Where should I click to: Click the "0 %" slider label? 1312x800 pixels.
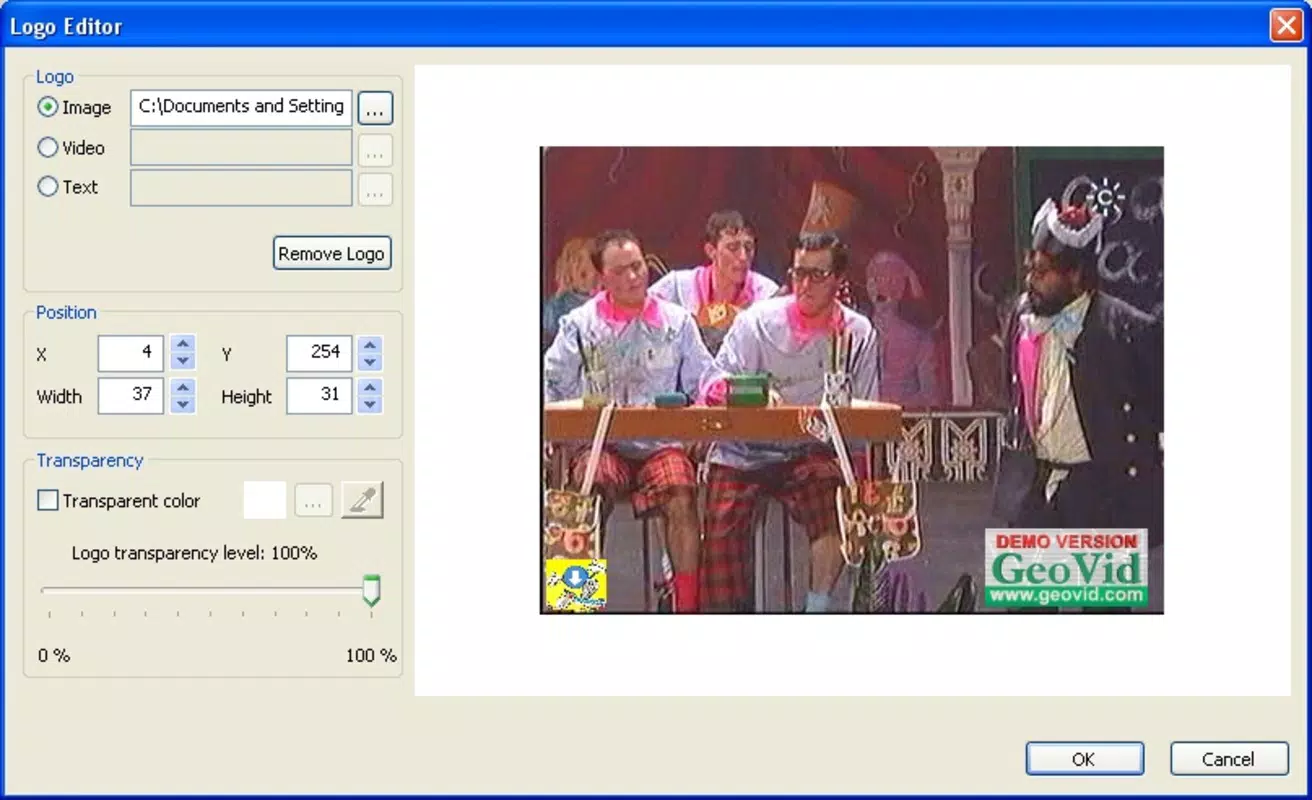coord(54,656)
